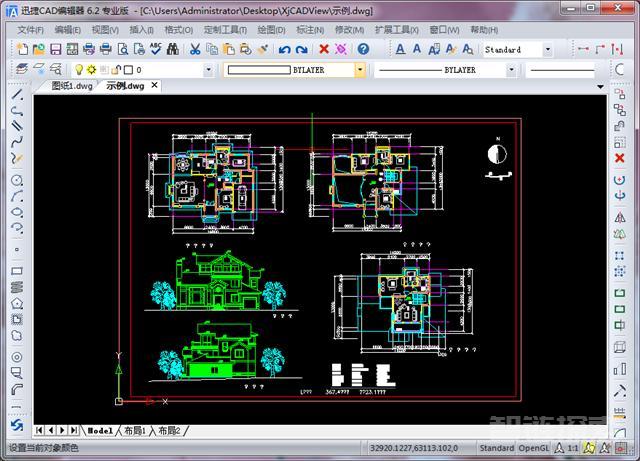
Task: Click the layer color square swatch
Action: [128, 70]
